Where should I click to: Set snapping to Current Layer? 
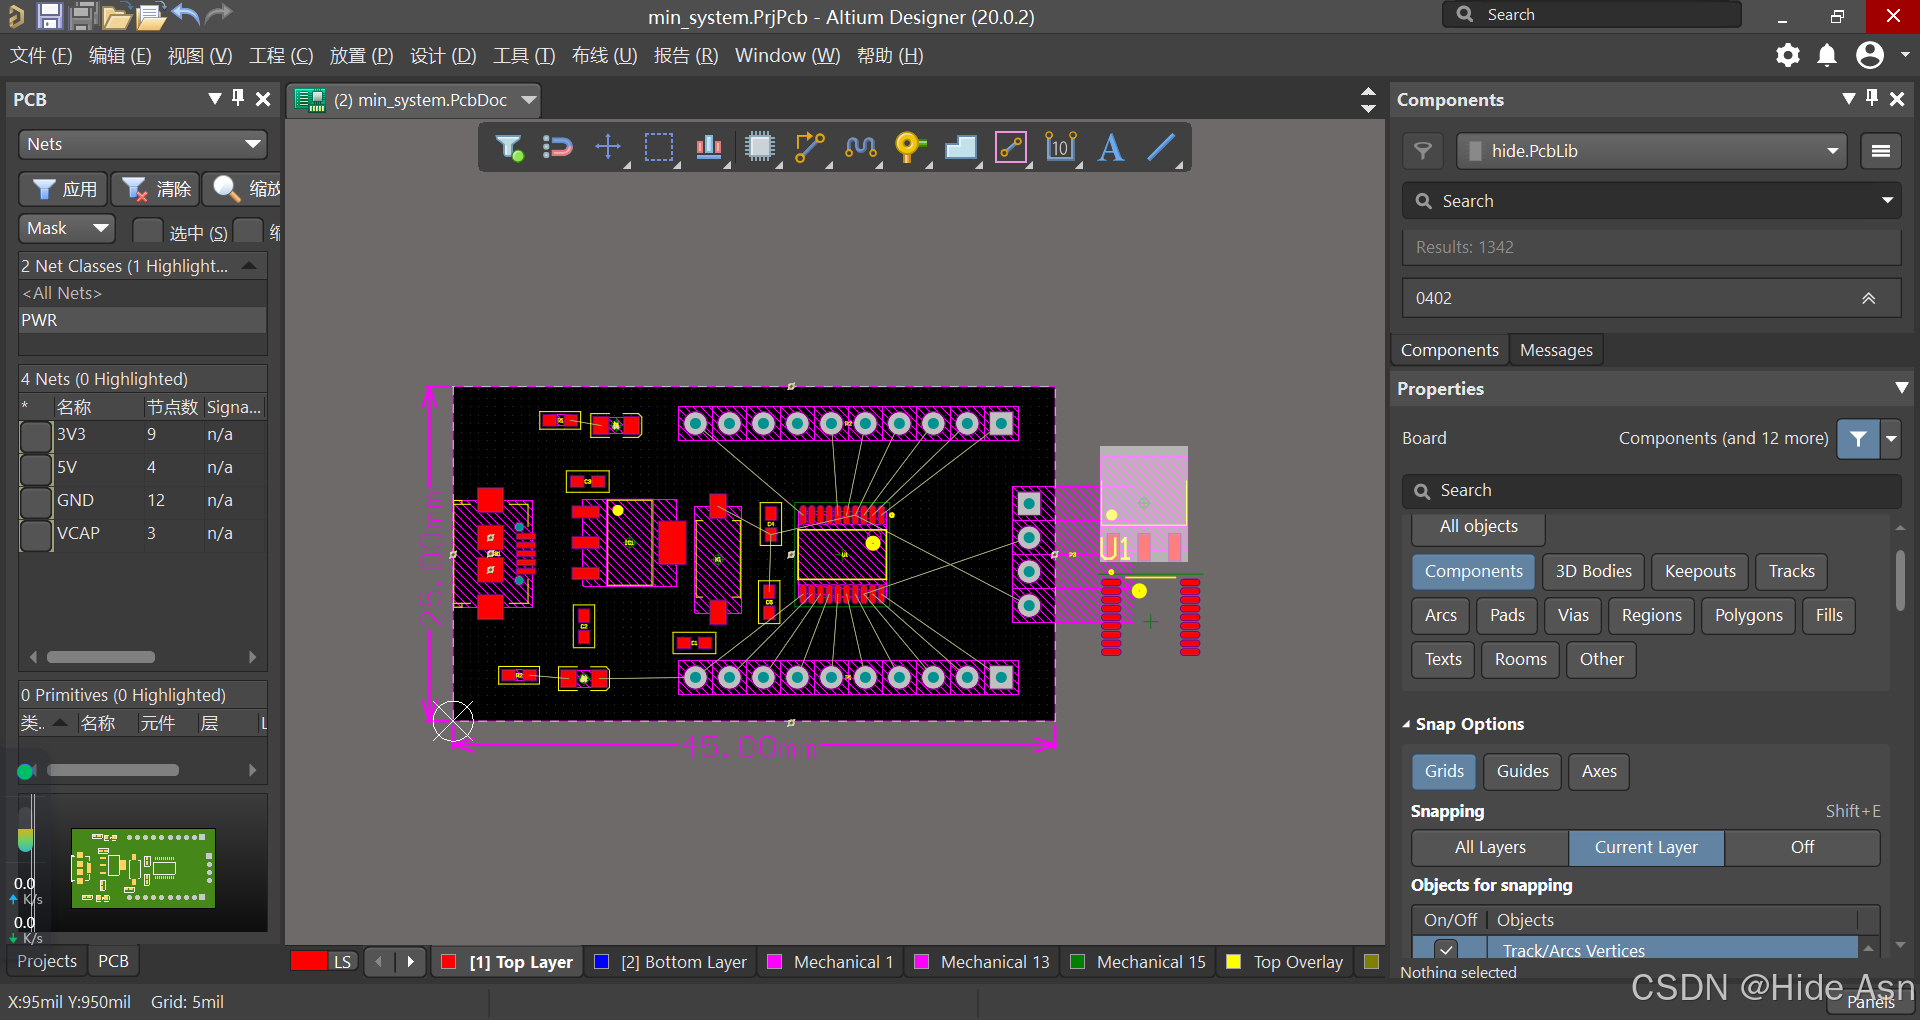pyautogui.click(x=1646, y=847)
